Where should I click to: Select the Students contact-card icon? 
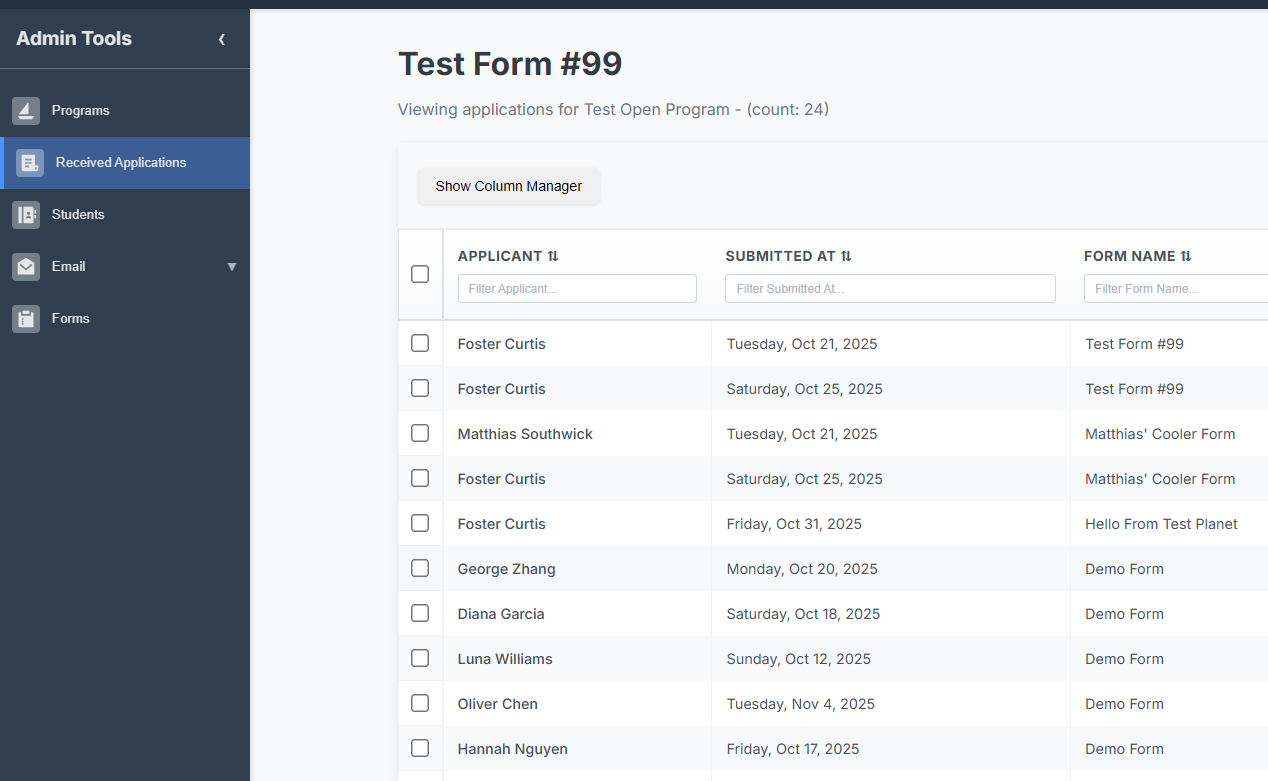pos(26,214)
